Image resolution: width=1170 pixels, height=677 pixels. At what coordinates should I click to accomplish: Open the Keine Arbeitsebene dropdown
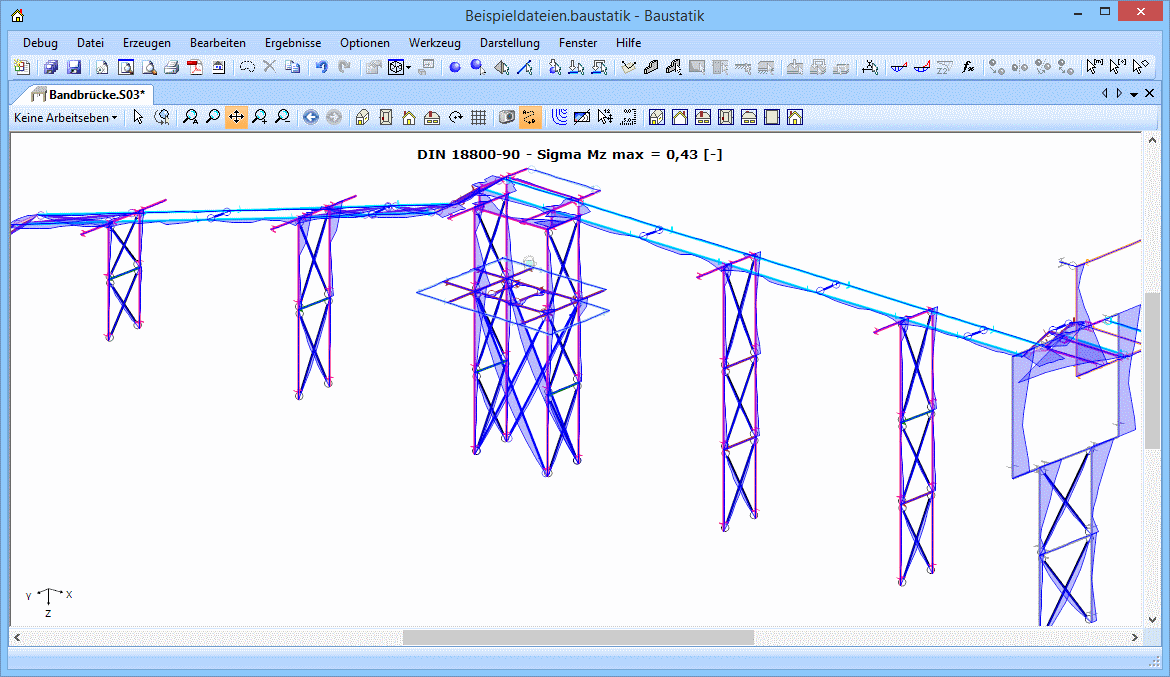pos(65,118)
